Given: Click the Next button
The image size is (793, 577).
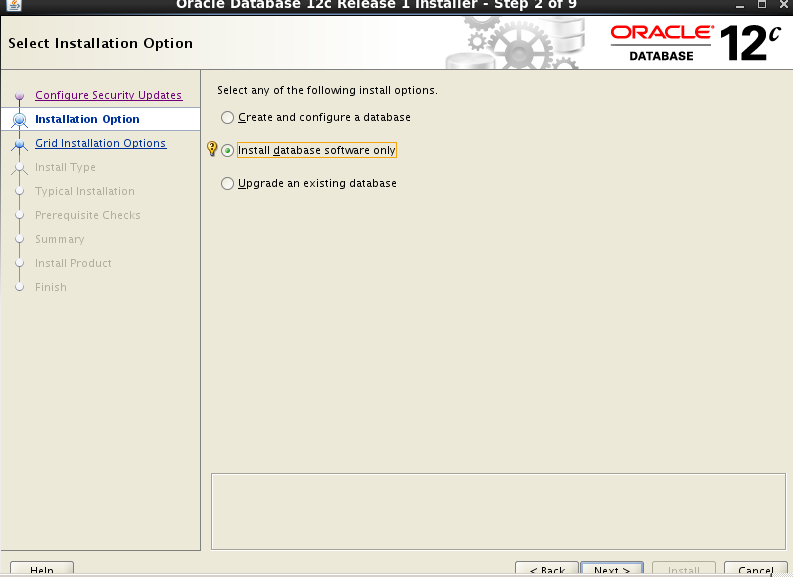Looking at the screenshot, I should (612, 569).
